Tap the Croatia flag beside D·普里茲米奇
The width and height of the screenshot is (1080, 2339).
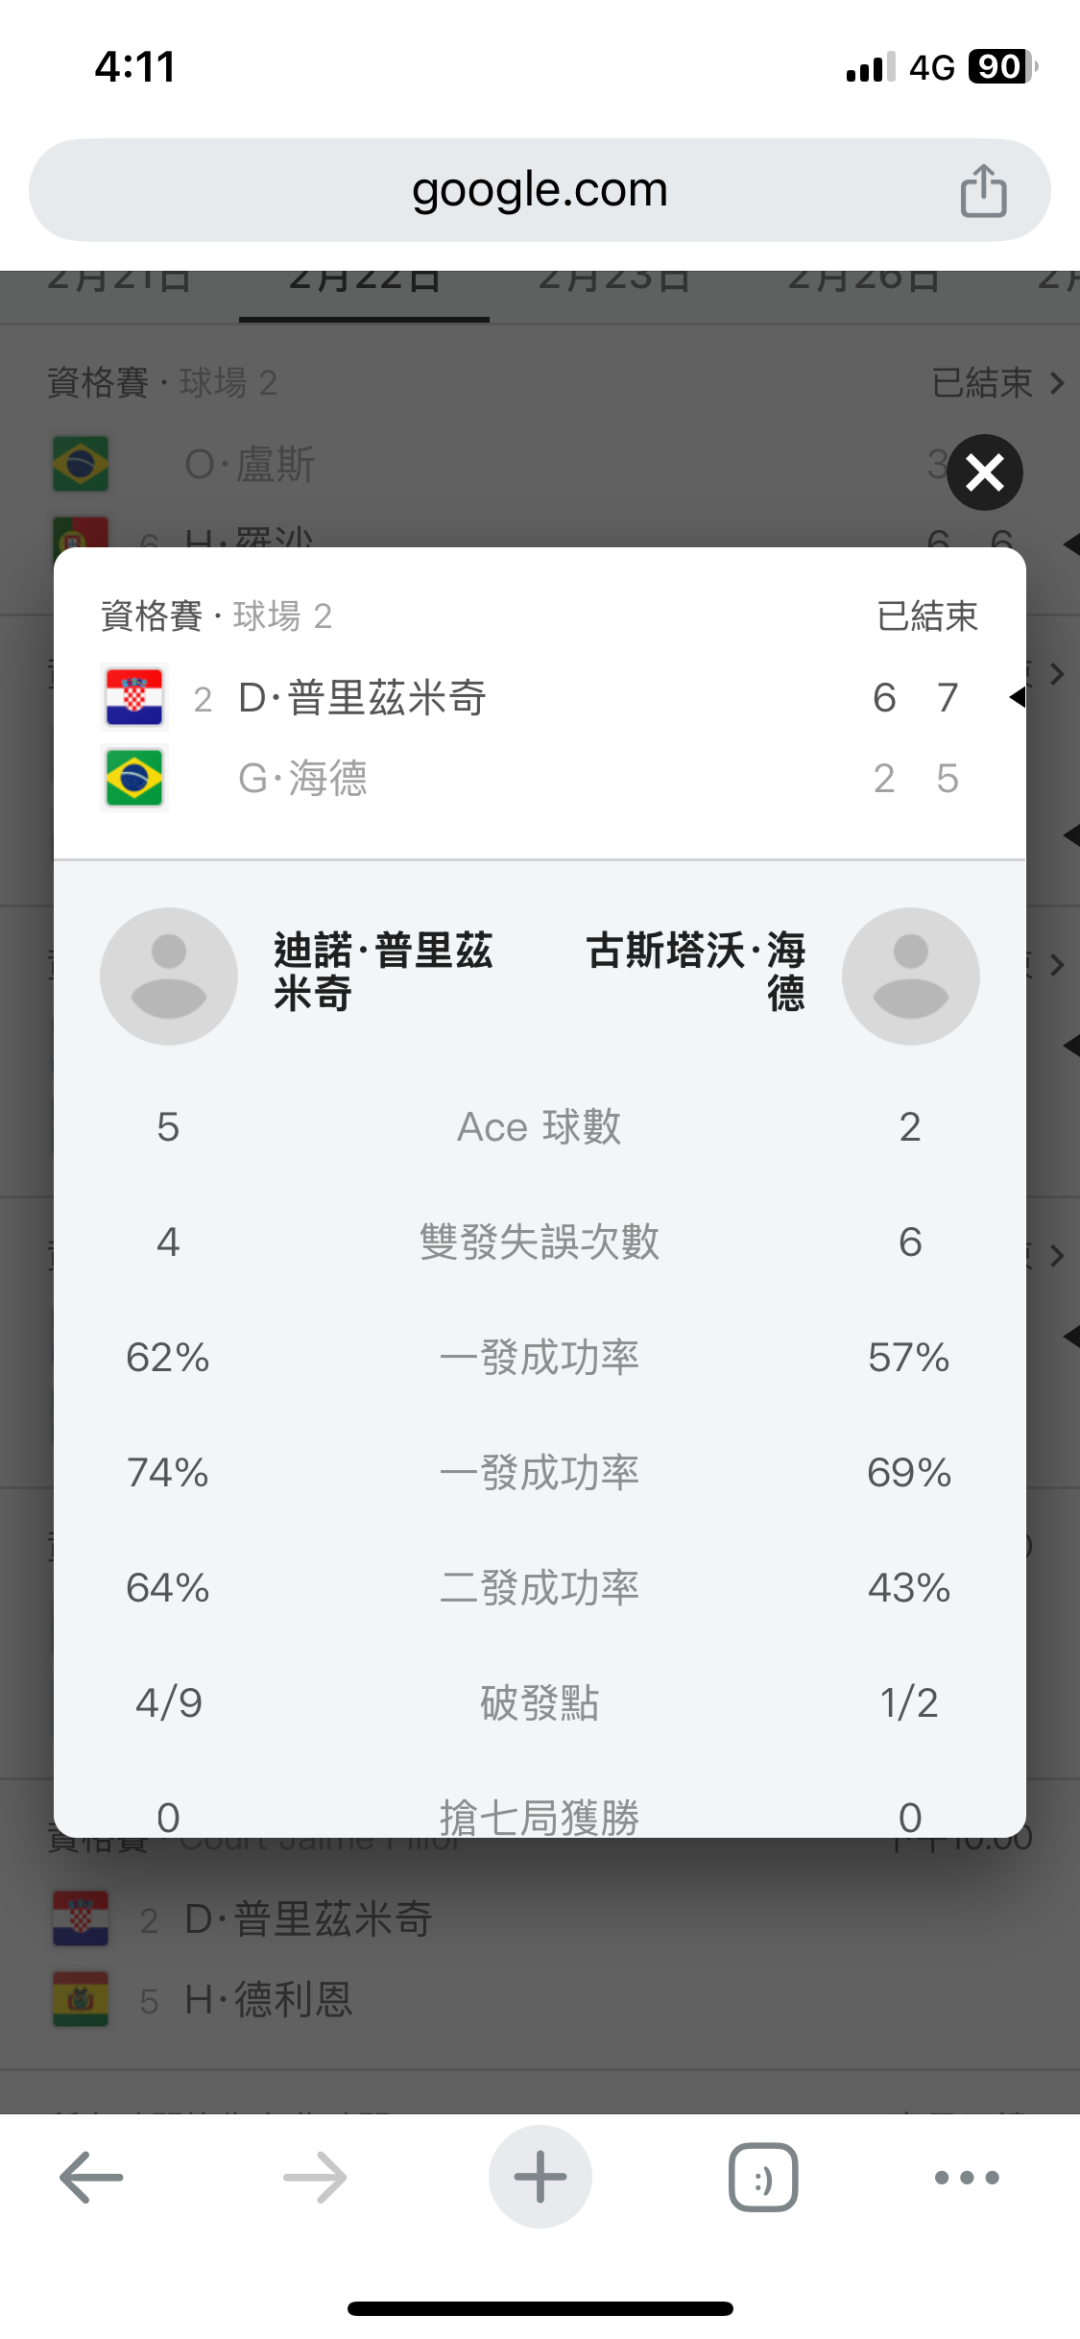pyautogui.click(x=135, y=697)
